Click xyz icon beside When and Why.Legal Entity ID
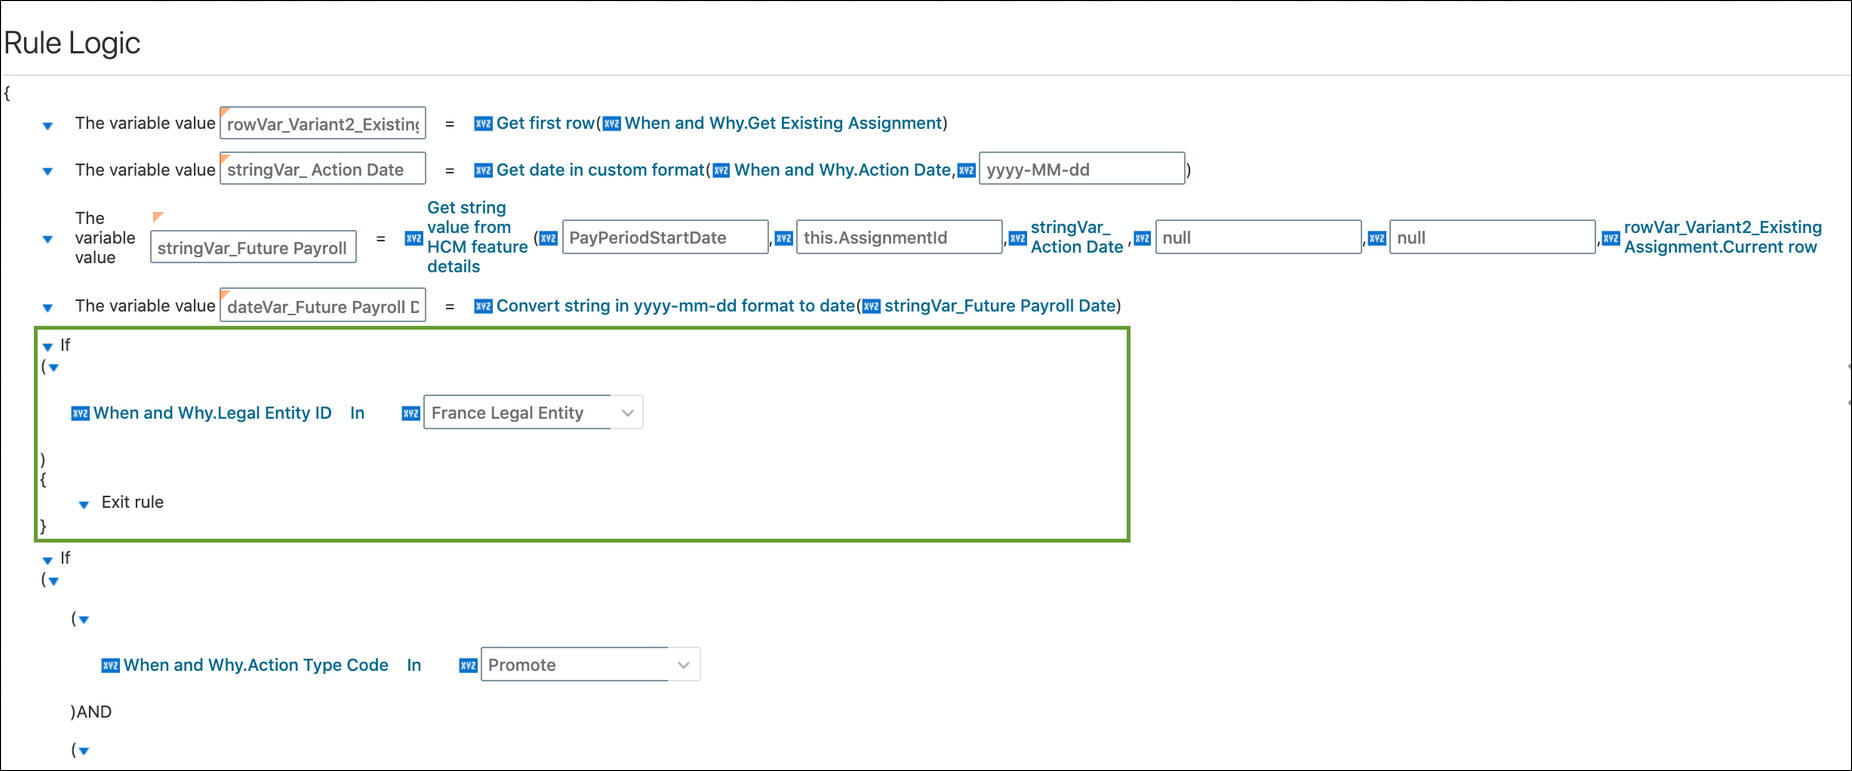1852x771 pixels. tap(80, 414)
